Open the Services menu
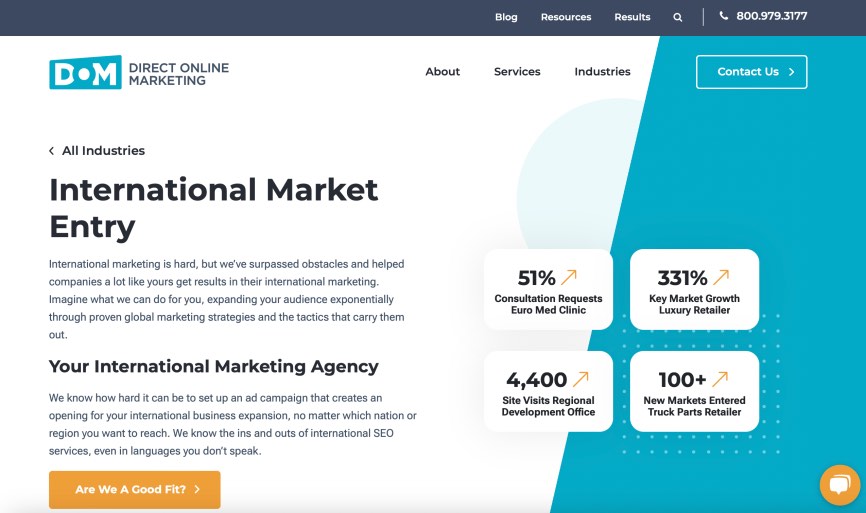This screenshot has height=513, width=866. [517, 71]
